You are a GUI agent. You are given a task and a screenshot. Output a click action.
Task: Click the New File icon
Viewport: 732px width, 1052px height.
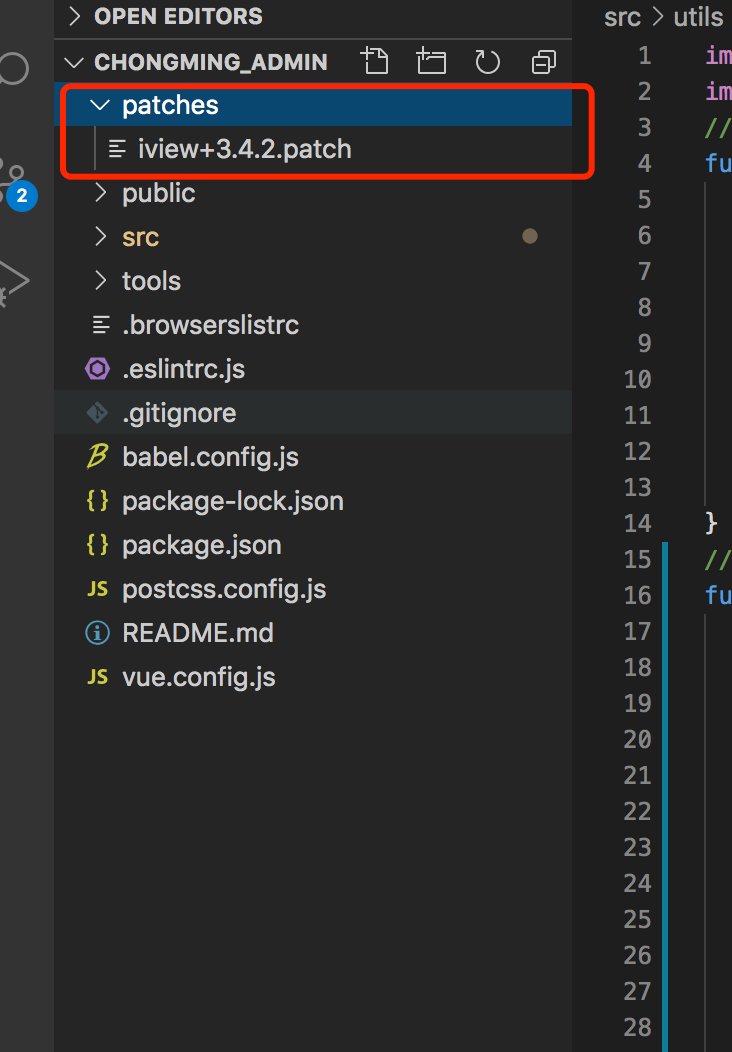376,62
